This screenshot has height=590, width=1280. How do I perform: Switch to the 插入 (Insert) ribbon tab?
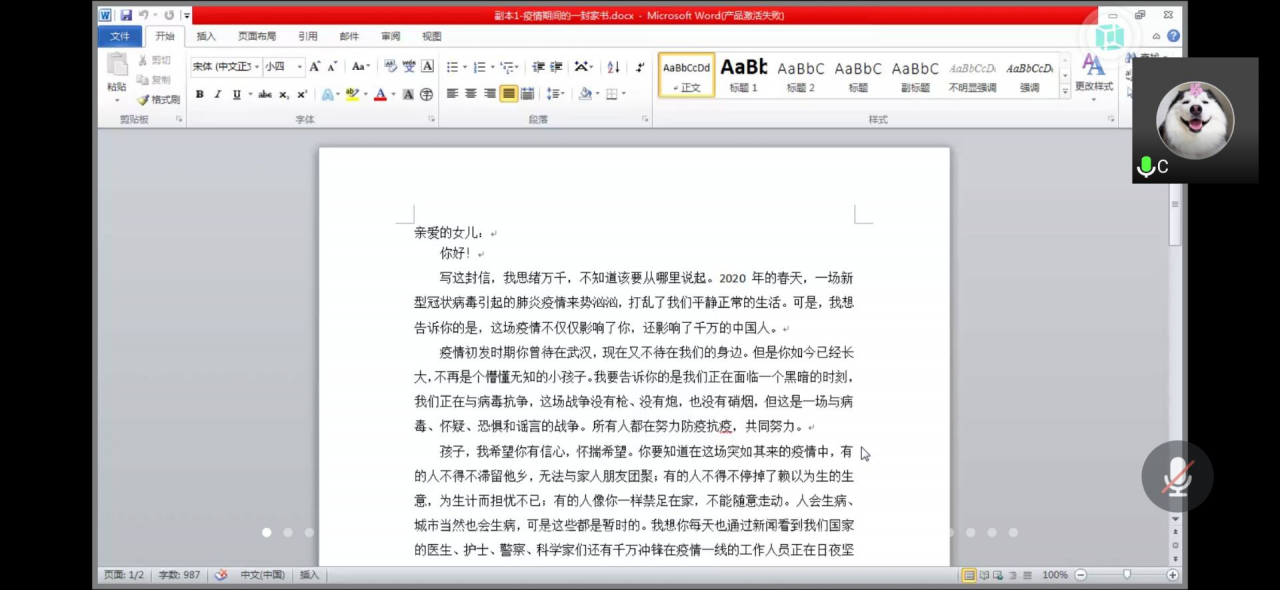[x=206, y=36]
